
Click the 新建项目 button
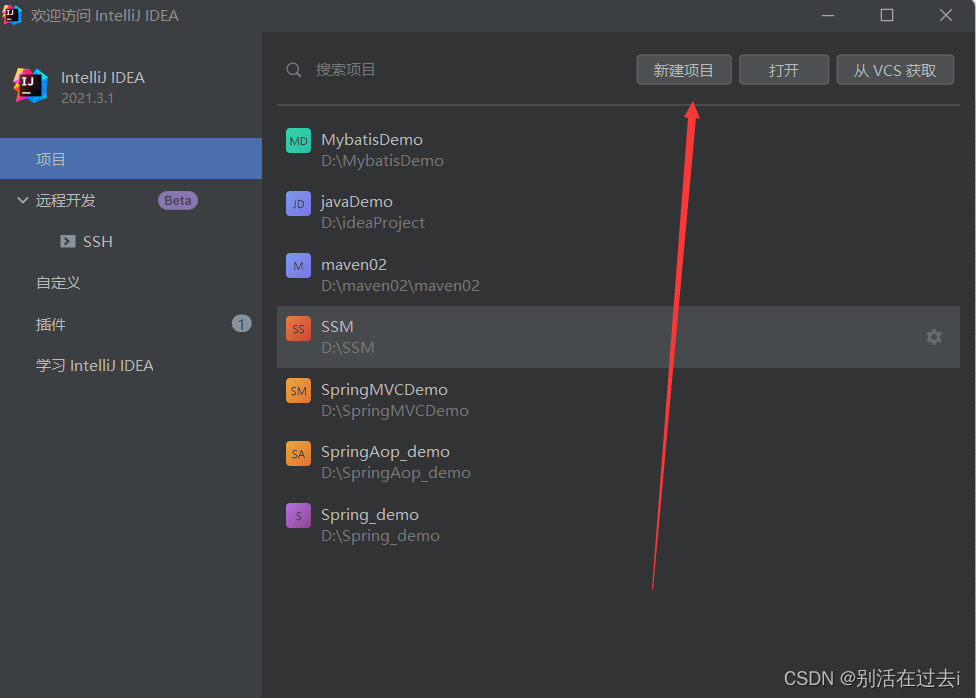click(x=683, y=70)
